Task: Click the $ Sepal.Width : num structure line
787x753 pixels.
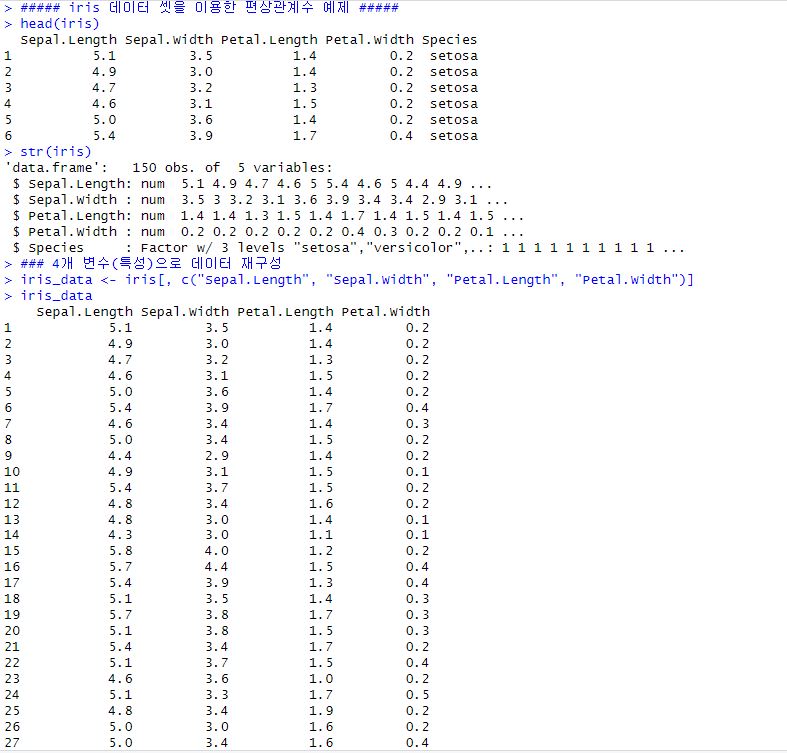Action: coord(260,200)
